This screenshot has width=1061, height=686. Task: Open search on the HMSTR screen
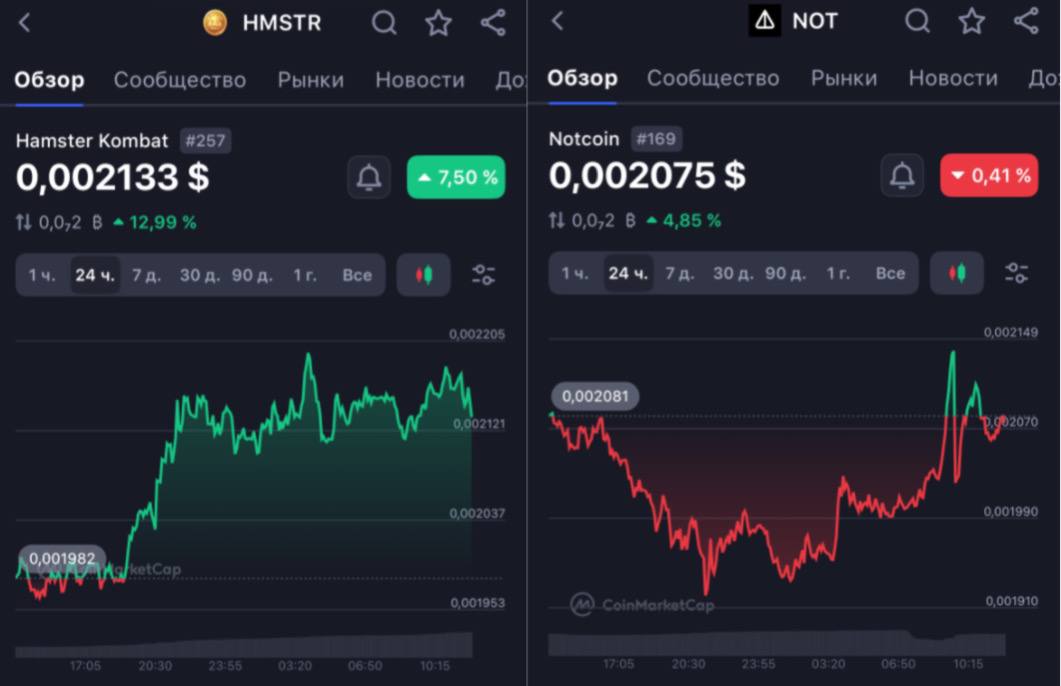(384, 23)
